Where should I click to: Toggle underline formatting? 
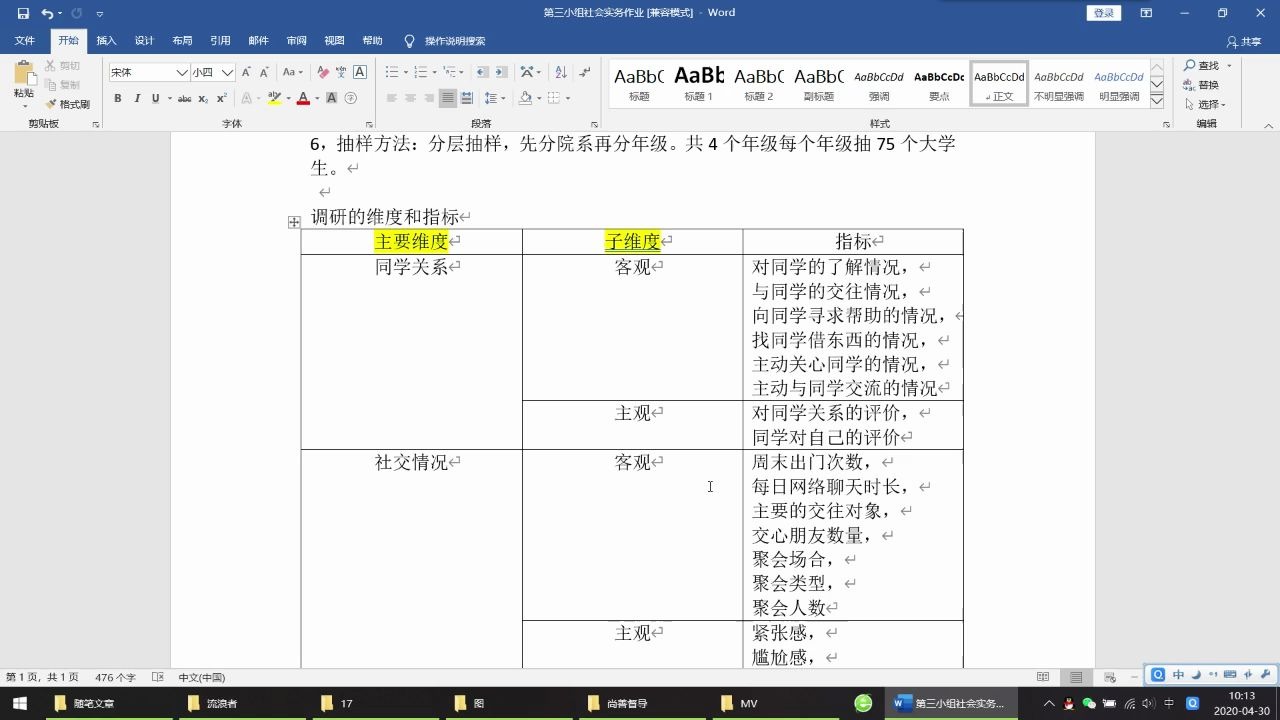(155, 98)
